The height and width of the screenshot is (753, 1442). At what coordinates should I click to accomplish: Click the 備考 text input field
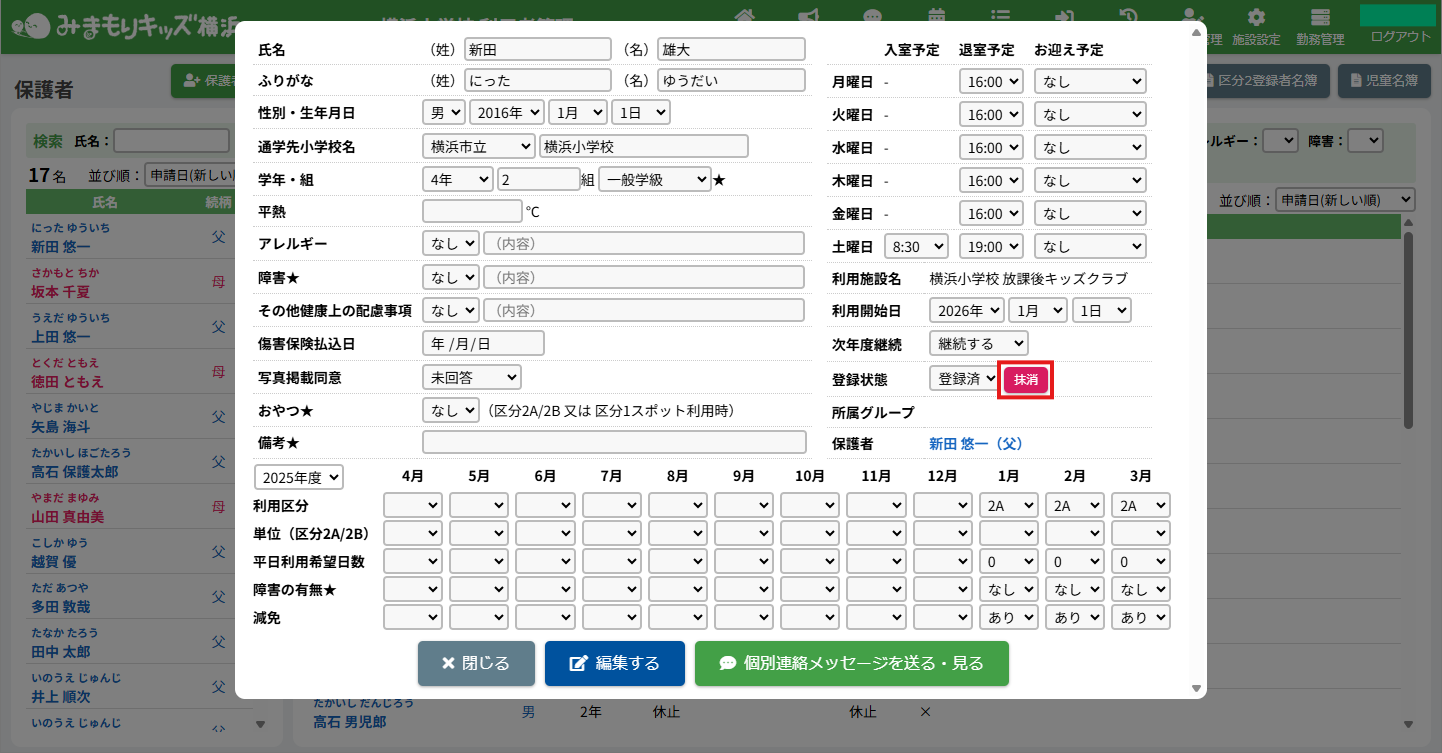click(x=614, y=442)
